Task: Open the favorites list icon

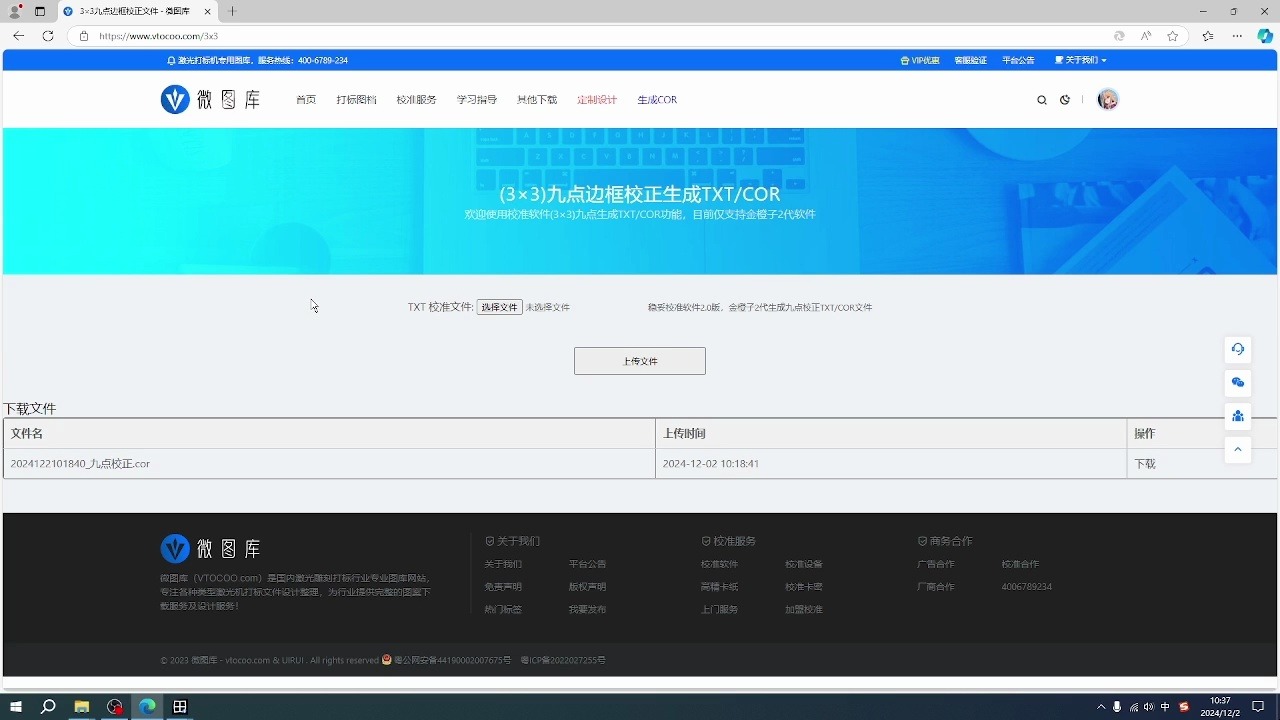Action: pyautogui.click(x=1208, y=36)
